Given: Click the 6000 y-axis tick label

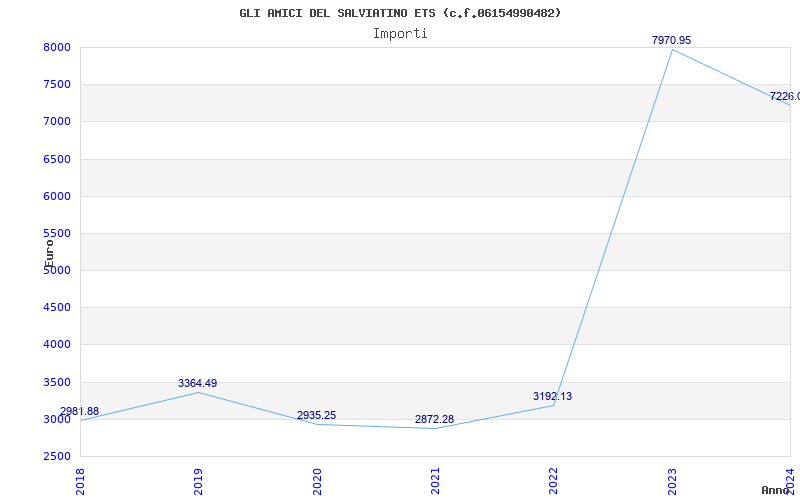Looking at the screenshot, I should click(x=55, y=196).
